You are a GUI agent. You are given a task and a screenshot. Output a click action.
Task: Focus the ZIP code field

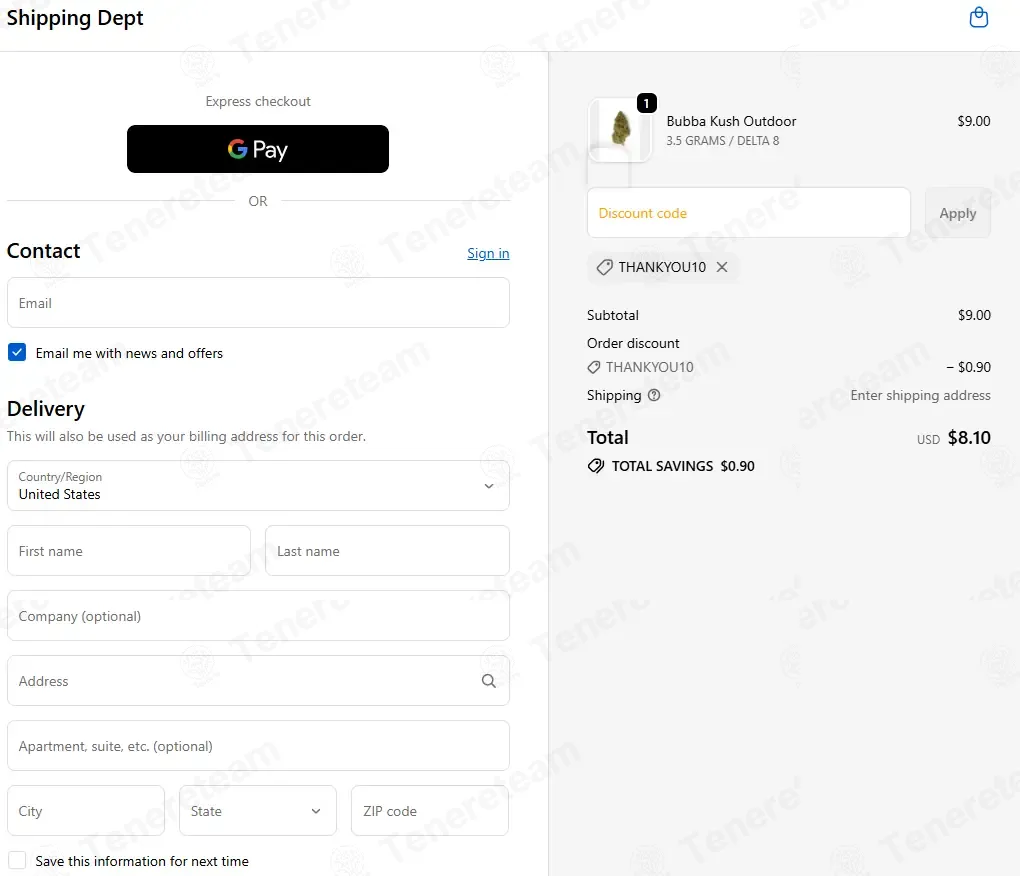(x=429, y=811)
